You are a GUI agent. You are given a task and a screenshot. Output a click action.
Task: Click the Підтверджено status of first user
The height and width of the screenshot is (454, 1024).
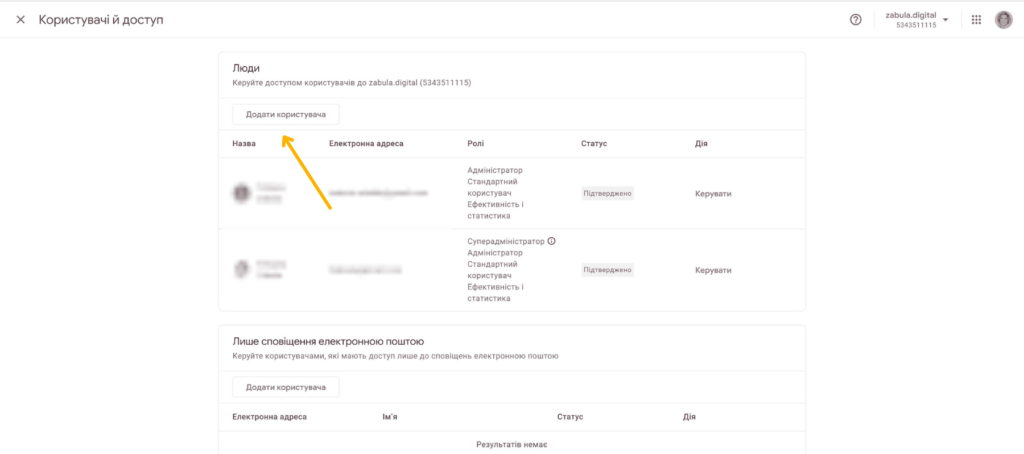point(607,193)
